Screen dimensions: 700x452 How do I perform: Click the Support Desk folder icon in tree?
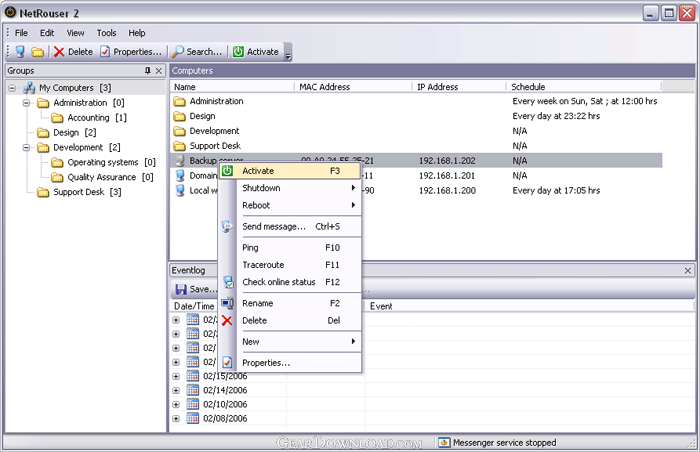pyautogui.click(x=43, y=192)
